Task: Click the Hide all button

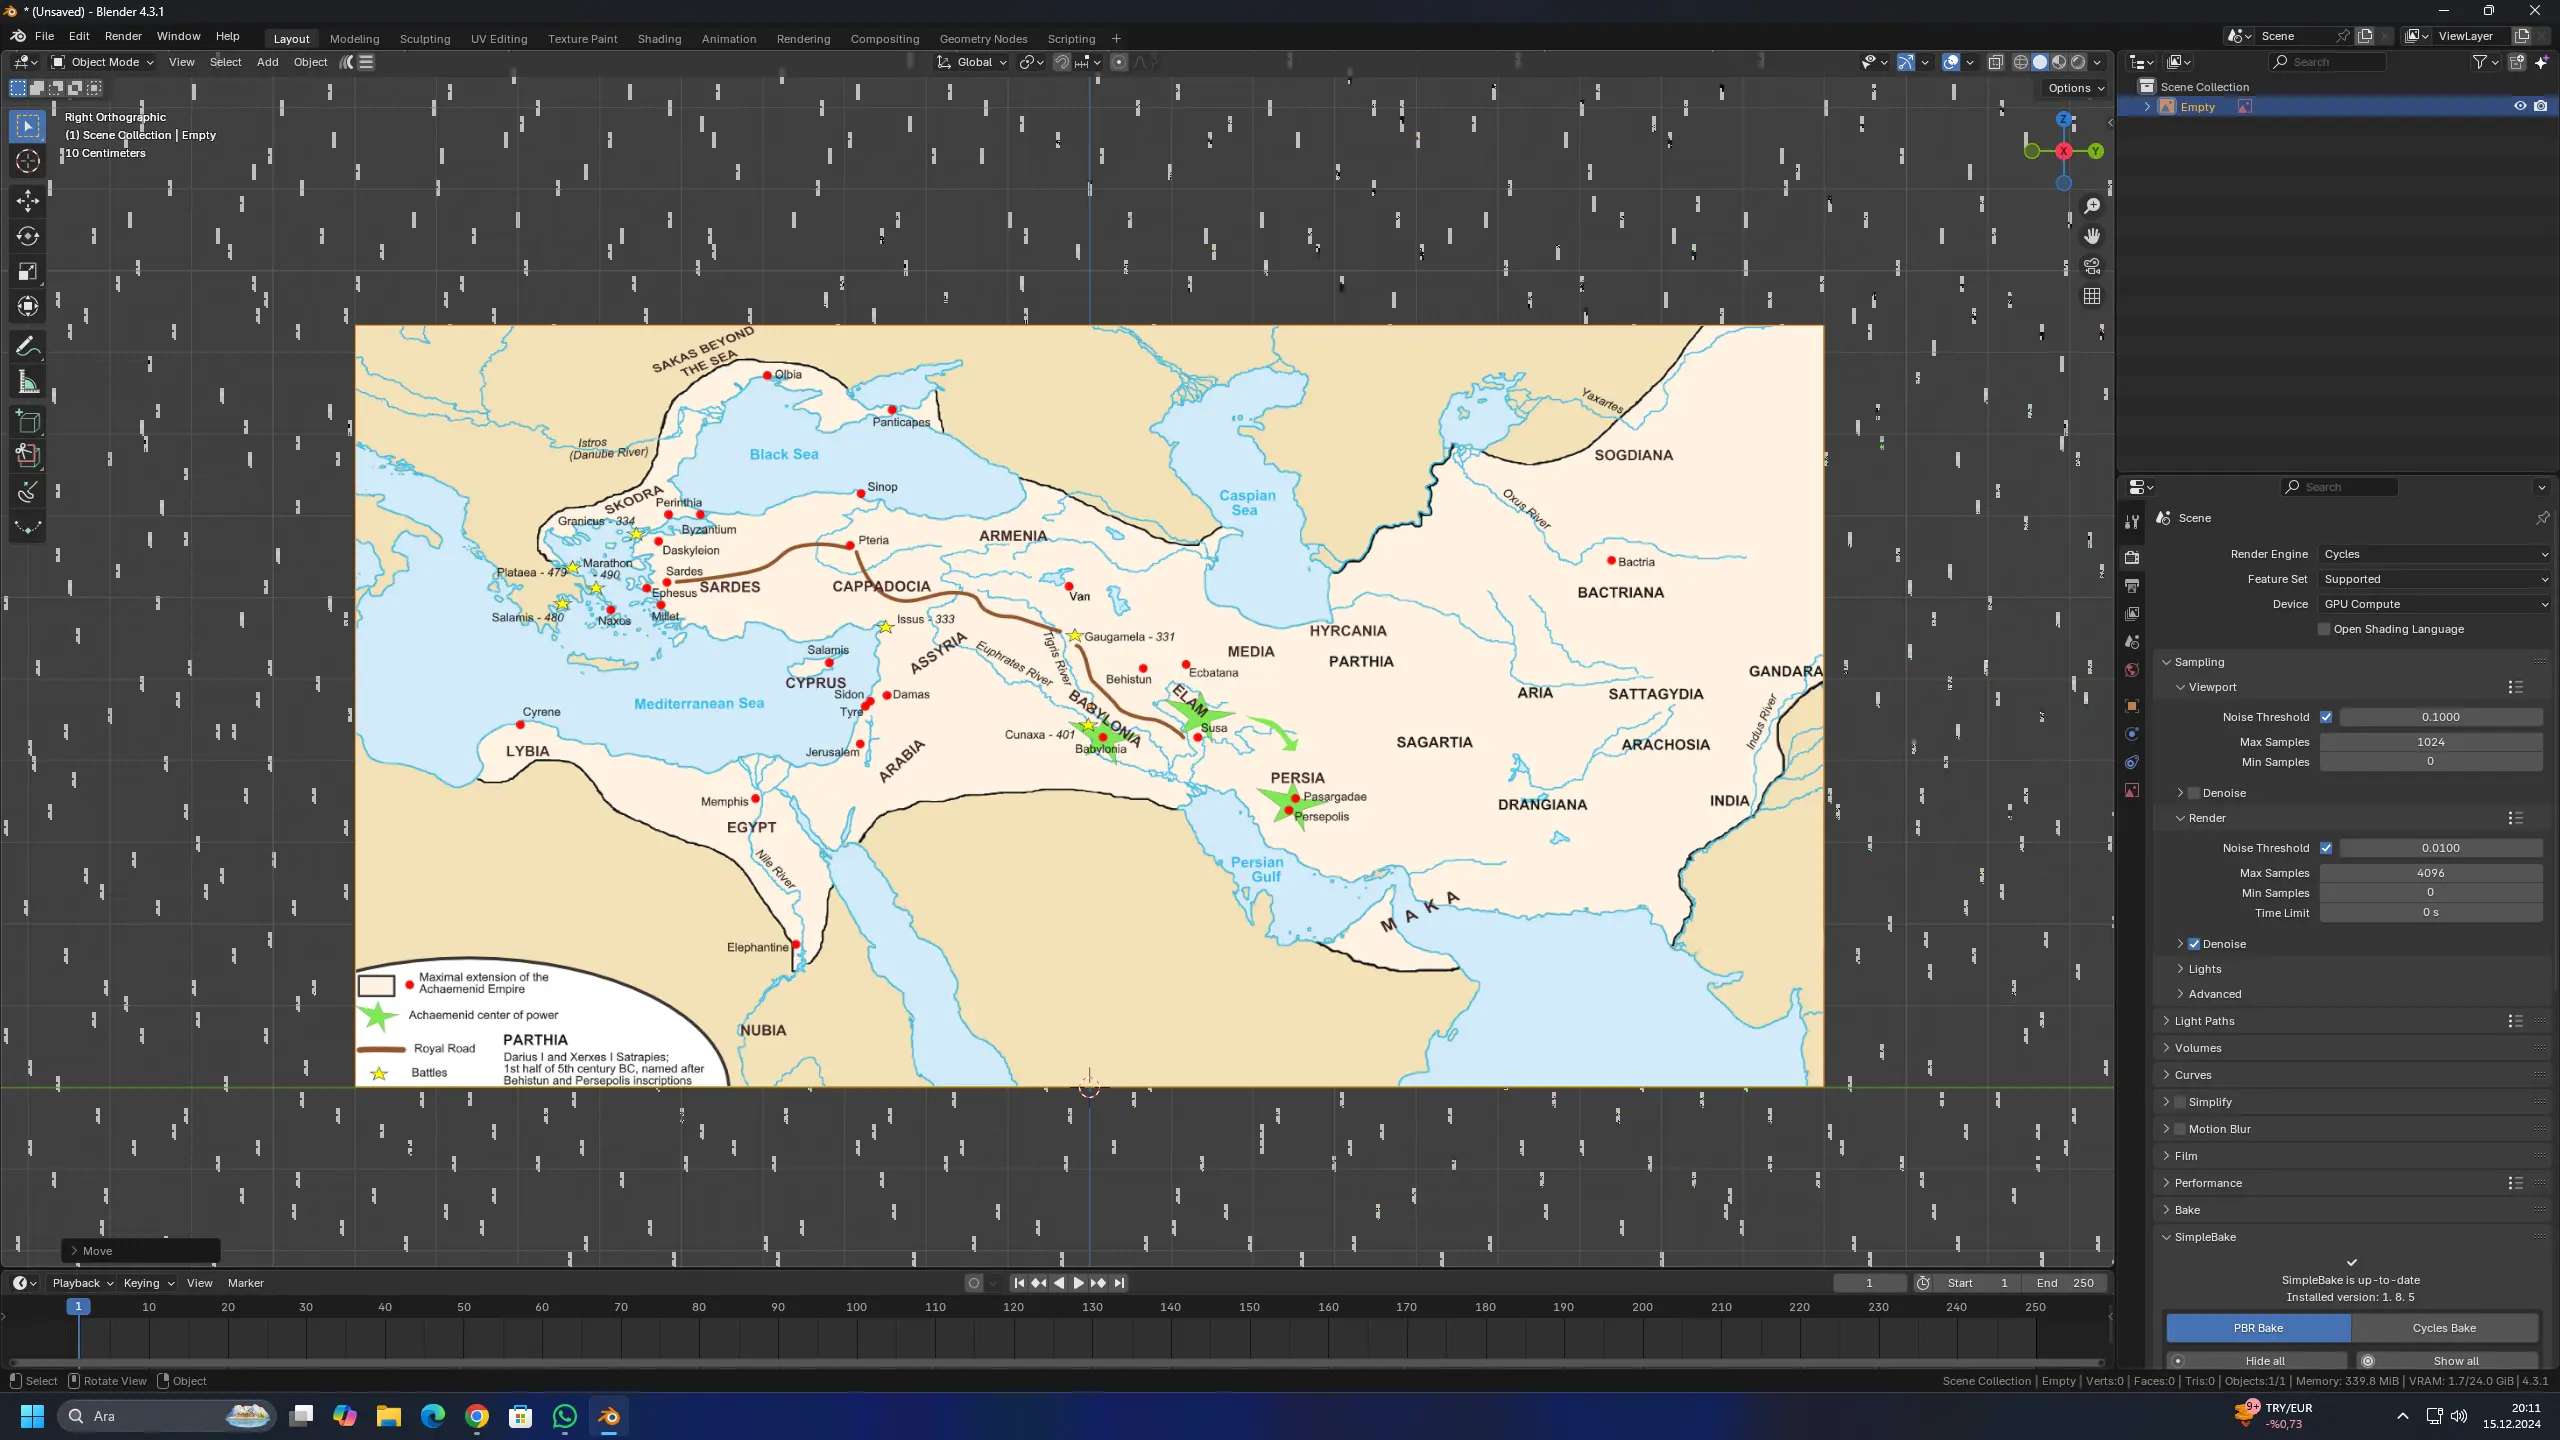Action: click(x=2256, y=1361)
